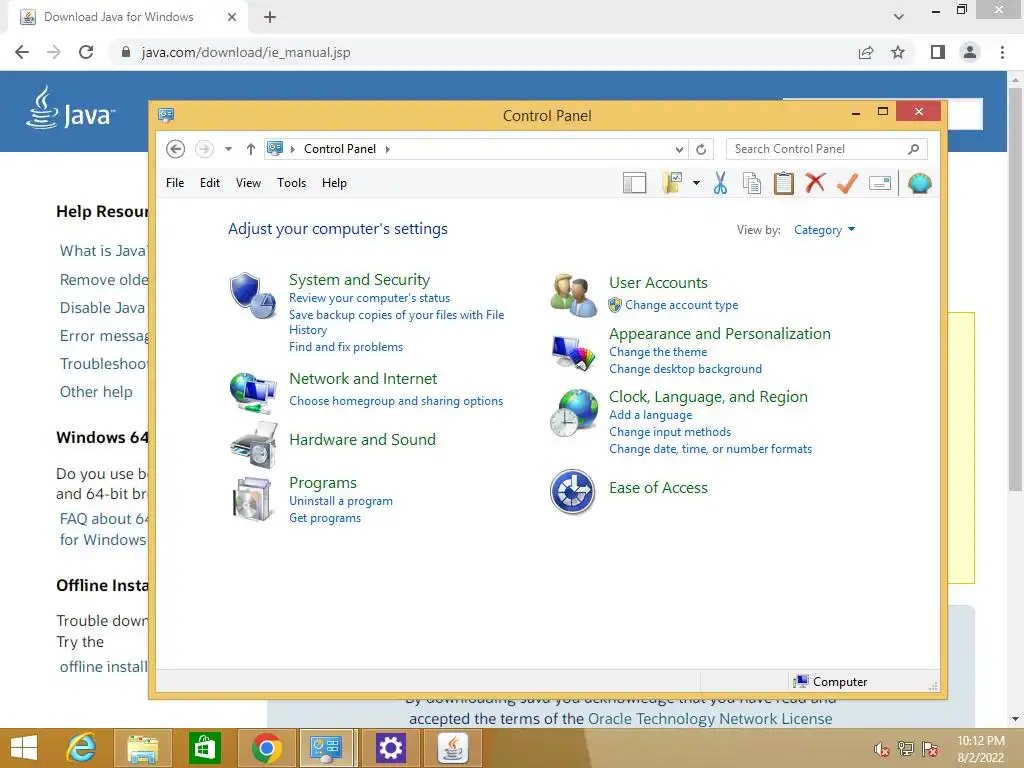Screen dimensions: 1024x768
Task: Open the File menu
Action: (175, 183)
